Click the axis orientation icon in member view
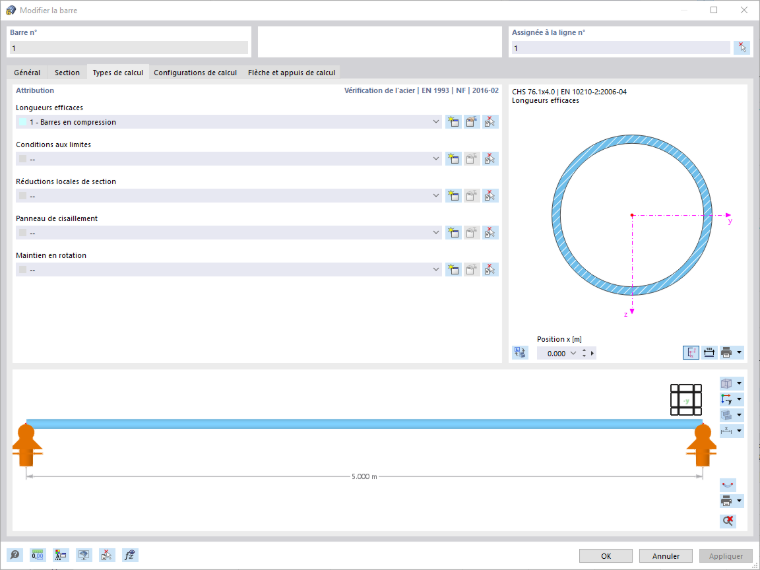Viewport: 760px width, 570px height. coord(726,399)
